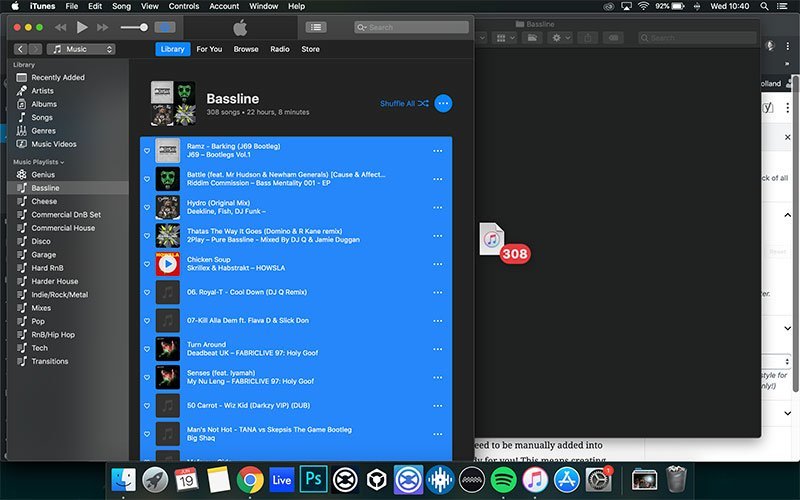Viewport: 800px width, 500px height.
Task: Love the Royal-T - Cool Down track
Action: coord(147,292)
